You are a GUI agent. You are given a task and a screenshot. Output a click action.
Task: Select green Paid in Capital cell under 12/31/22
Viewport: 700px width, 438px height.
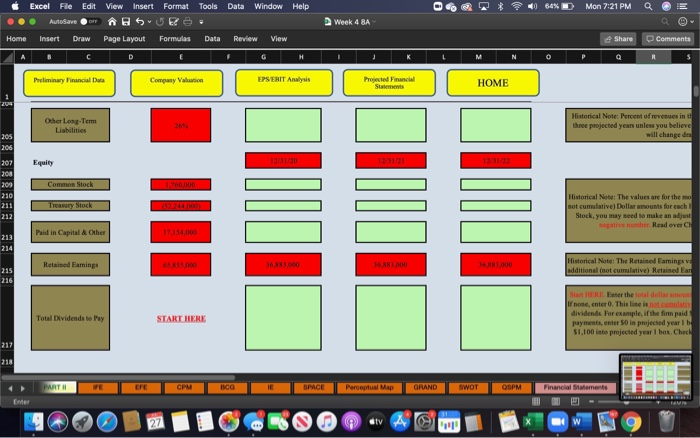click(496, 232)
